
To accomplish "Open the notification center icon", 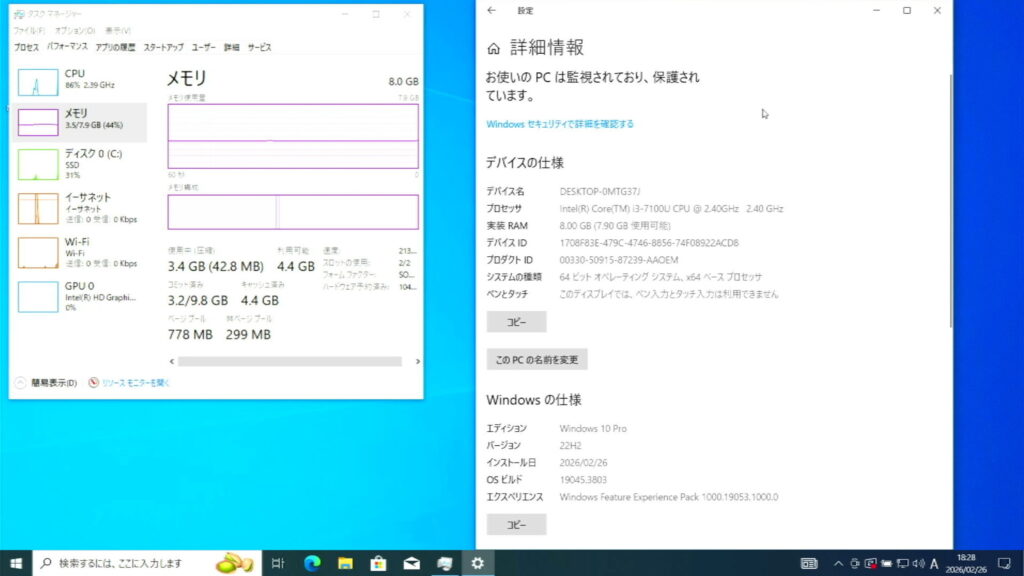I will pos(1003,563).
